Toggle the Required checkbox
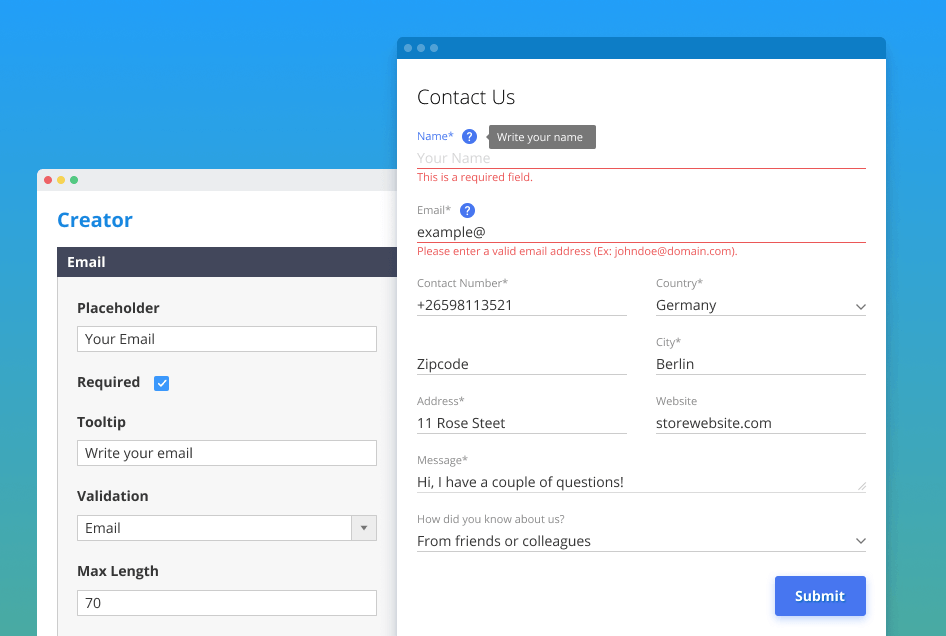This screenshot has height=636, width=946. point(161,383)
